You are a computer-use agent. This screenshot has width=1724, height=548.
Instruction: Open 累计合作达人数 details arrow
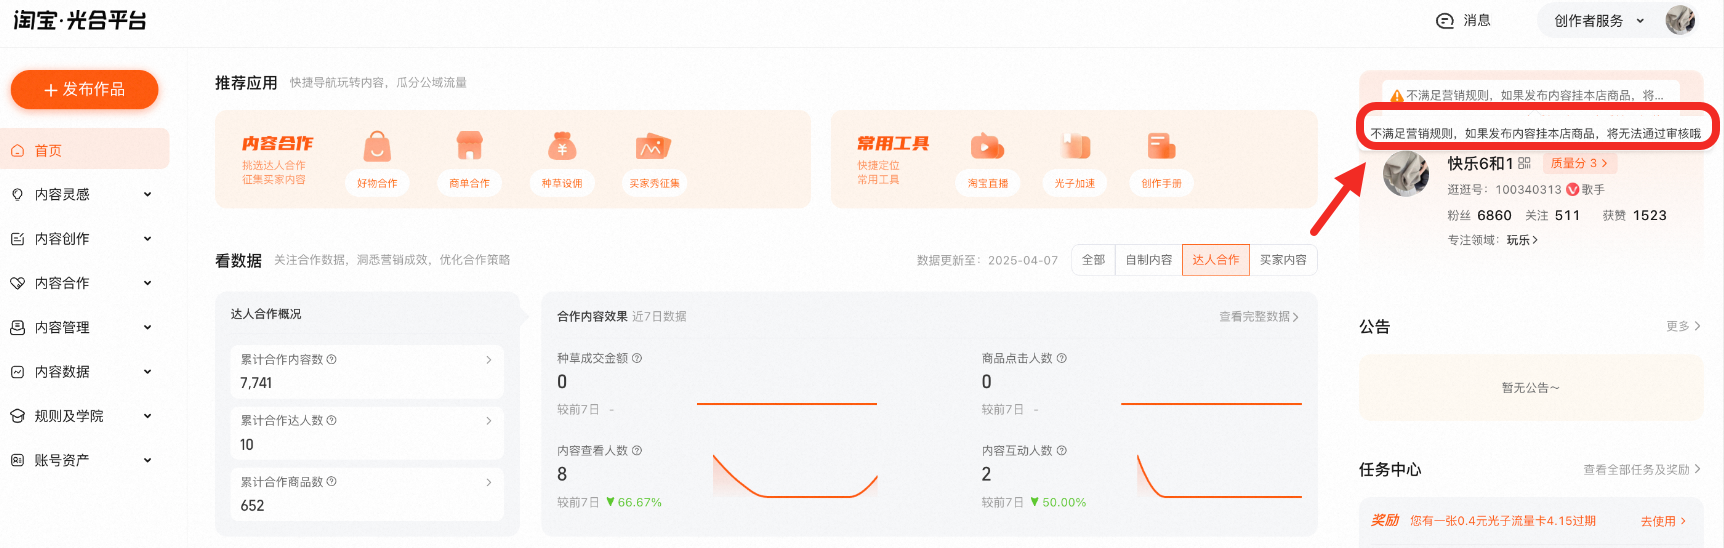(x=488, y=421)
